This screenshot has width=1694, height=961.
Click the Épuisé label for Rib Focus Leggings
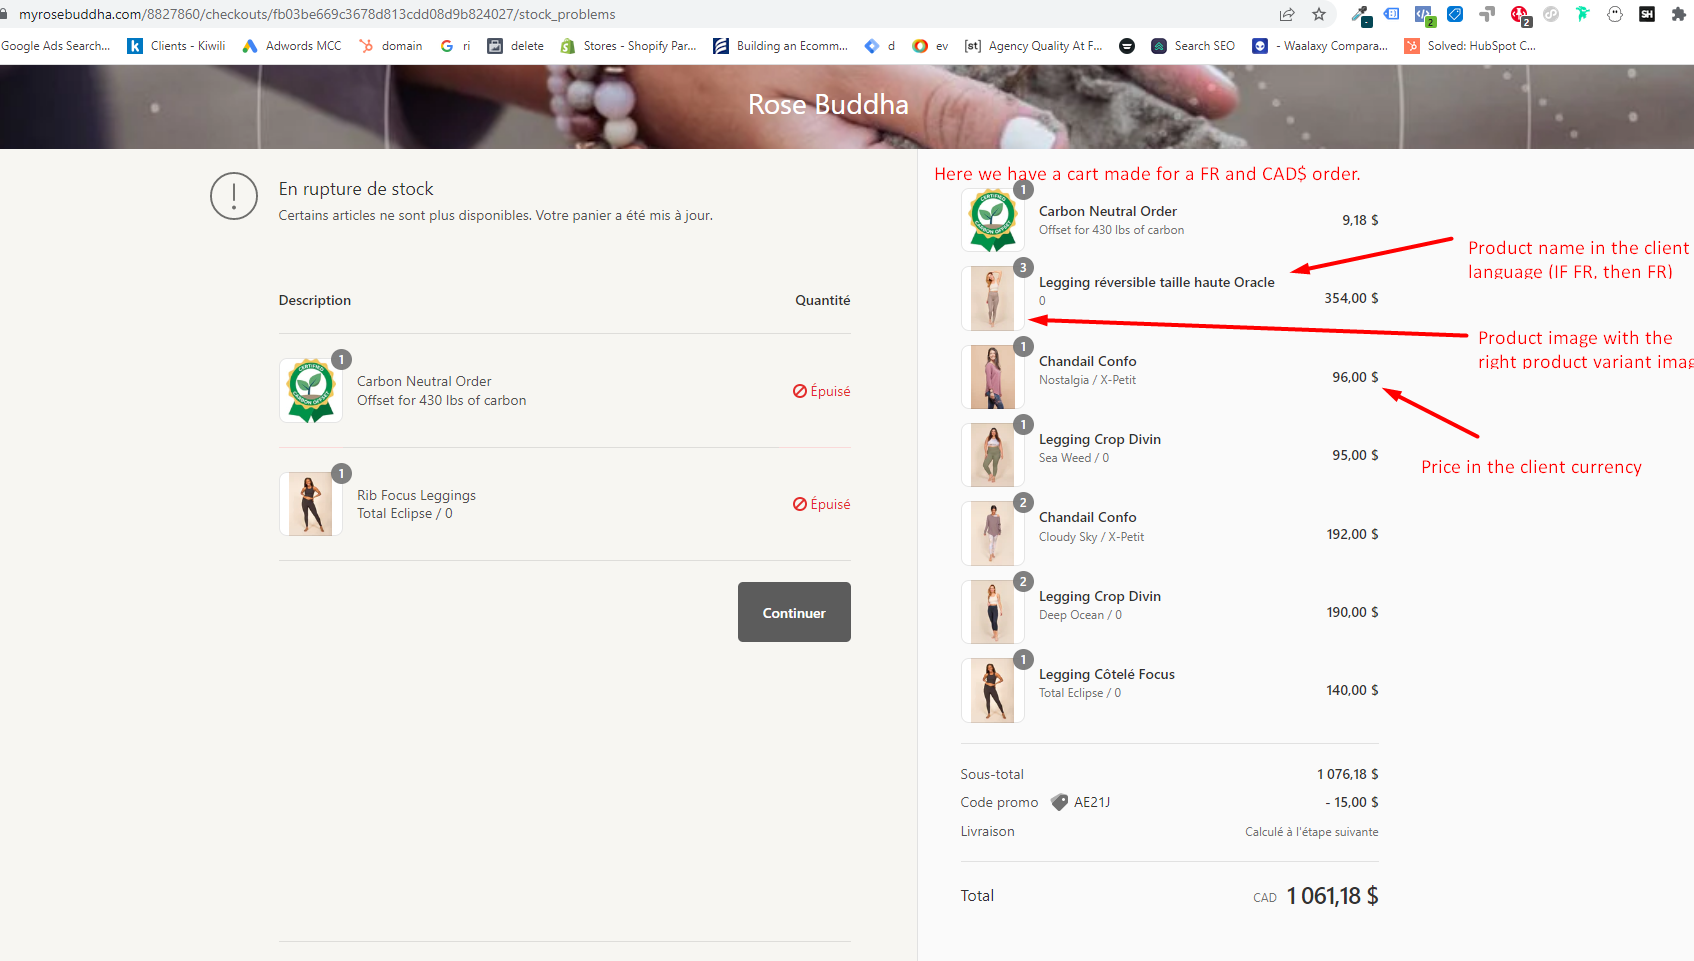(x=821, y=504)
